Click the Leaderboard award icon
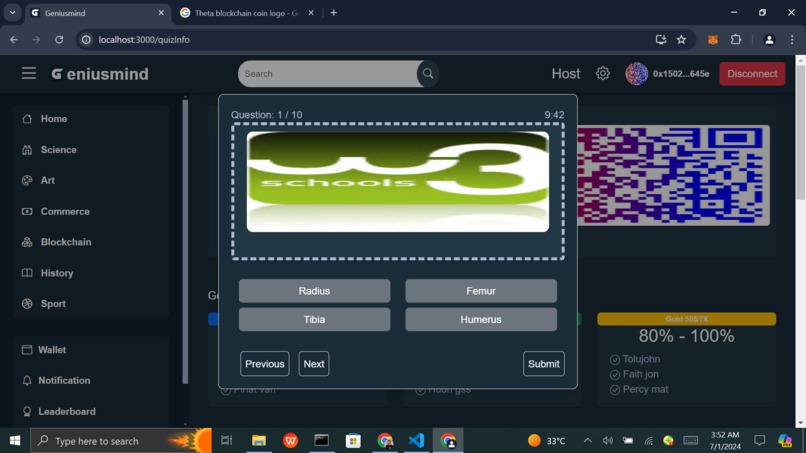The width and height of the screenshot is (806, 453). 27,411
